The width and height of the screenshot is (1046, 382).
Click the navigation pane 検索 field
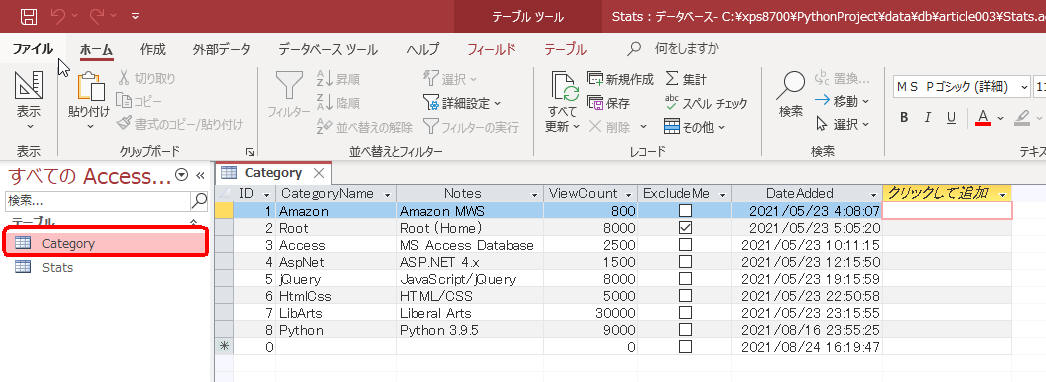click(x=98, y=200)
